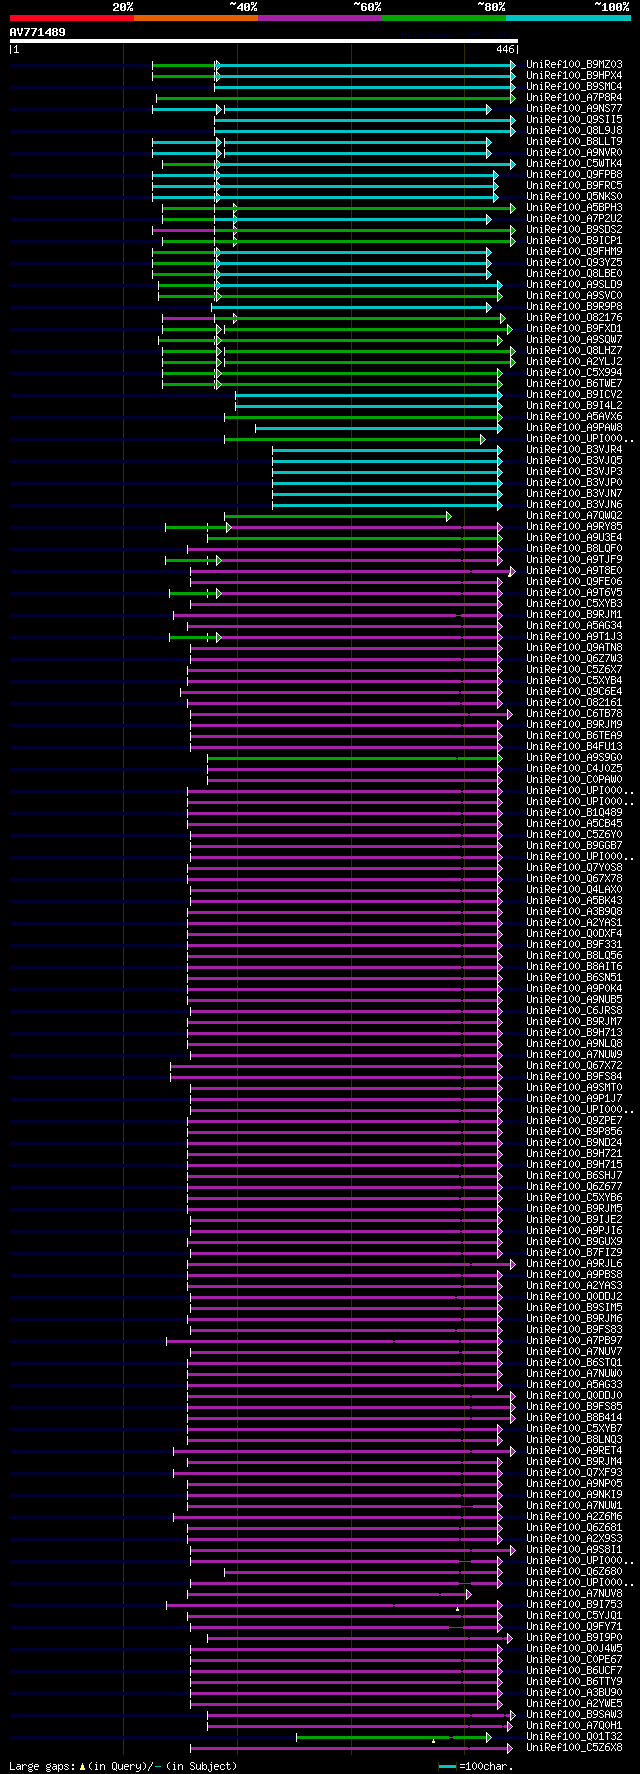Image resolution: width=640 pixels, height=1774 pixels.
Task: Click label UniRef100_C0PE67
Action: 574,1660
